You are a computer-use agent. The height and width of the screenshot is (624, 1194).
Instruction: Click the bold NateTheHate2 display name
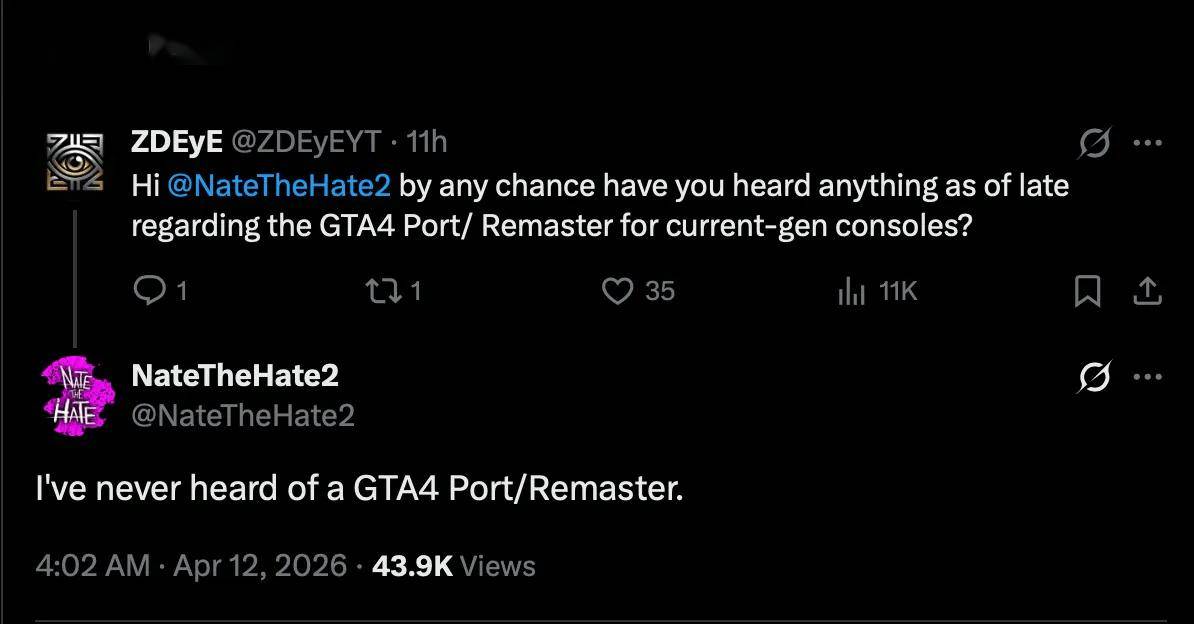coord(235,375)
